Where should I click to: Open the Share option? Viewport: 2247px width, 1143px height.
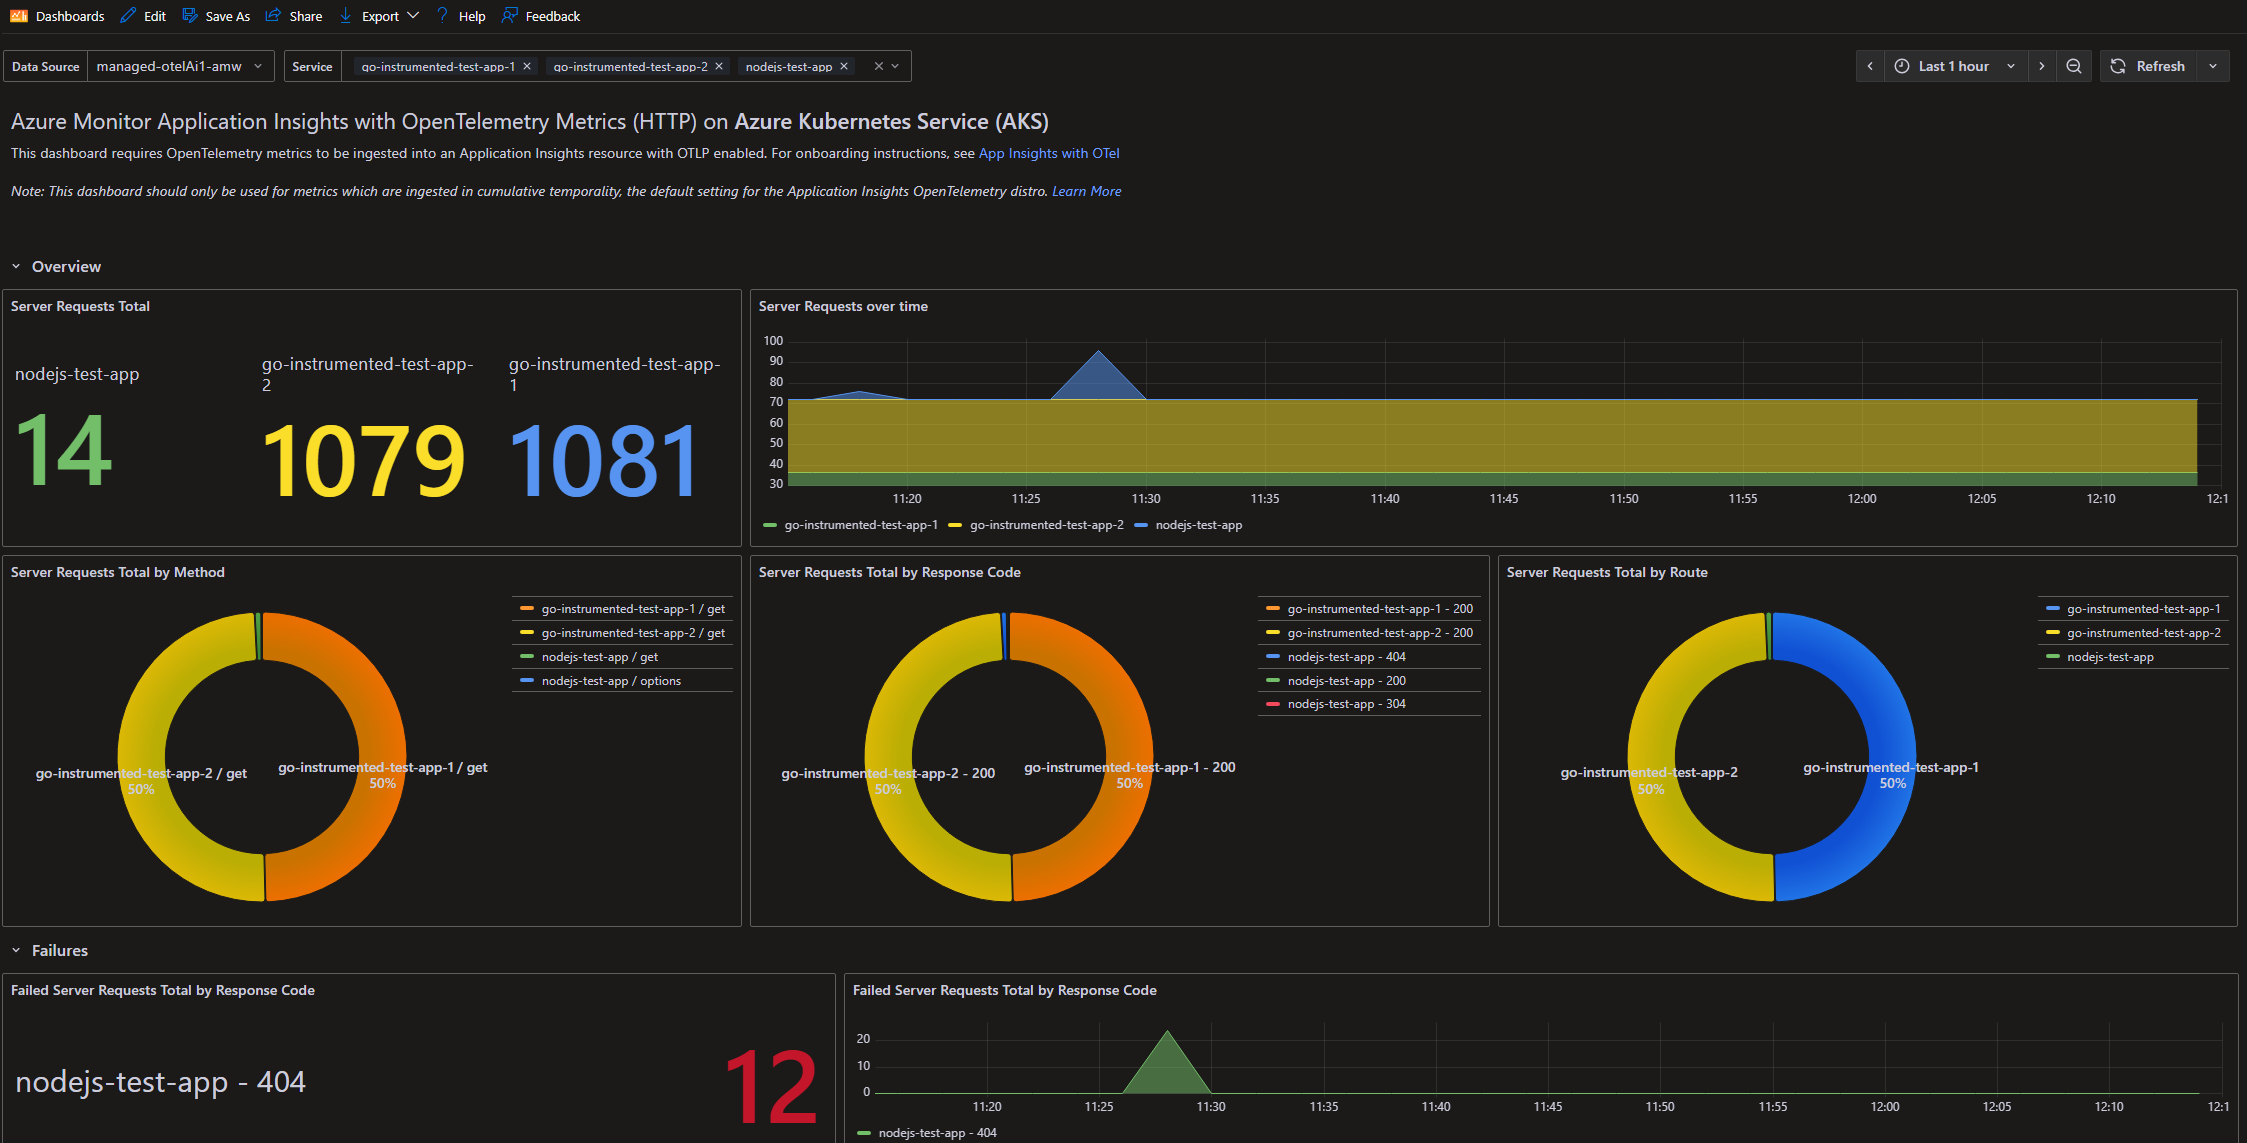pyautogui.click(x=294, y=16)
